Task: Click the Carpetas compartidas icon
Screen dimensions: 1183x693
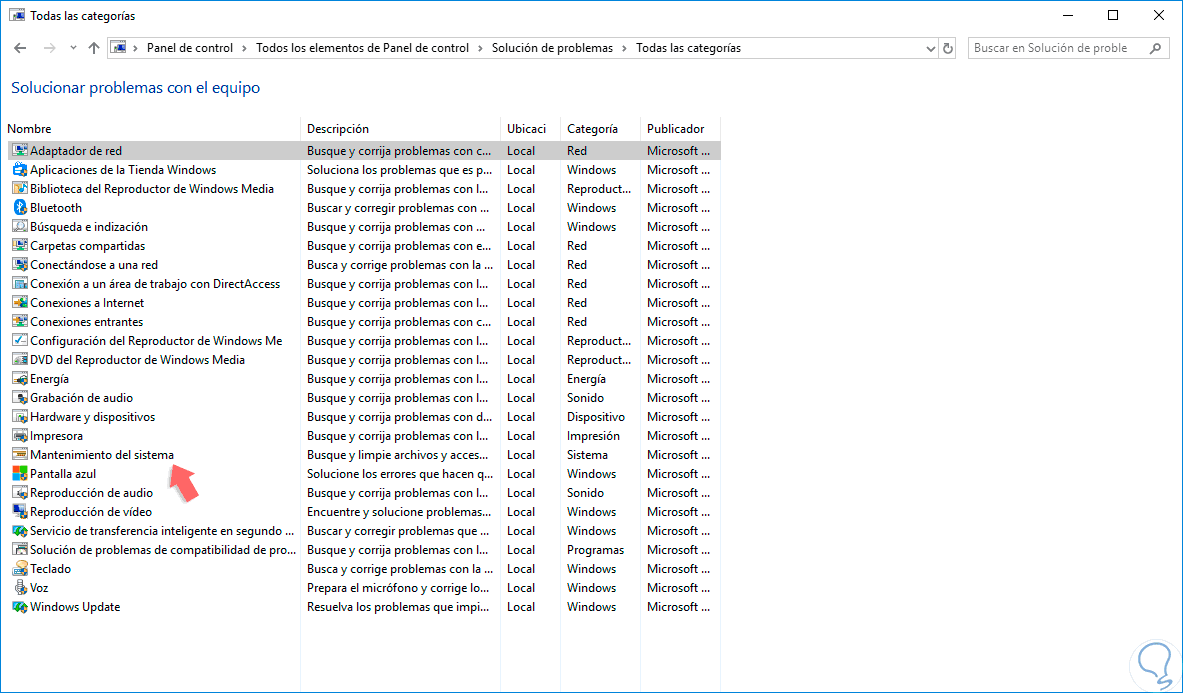Action: tap(20, 246)
